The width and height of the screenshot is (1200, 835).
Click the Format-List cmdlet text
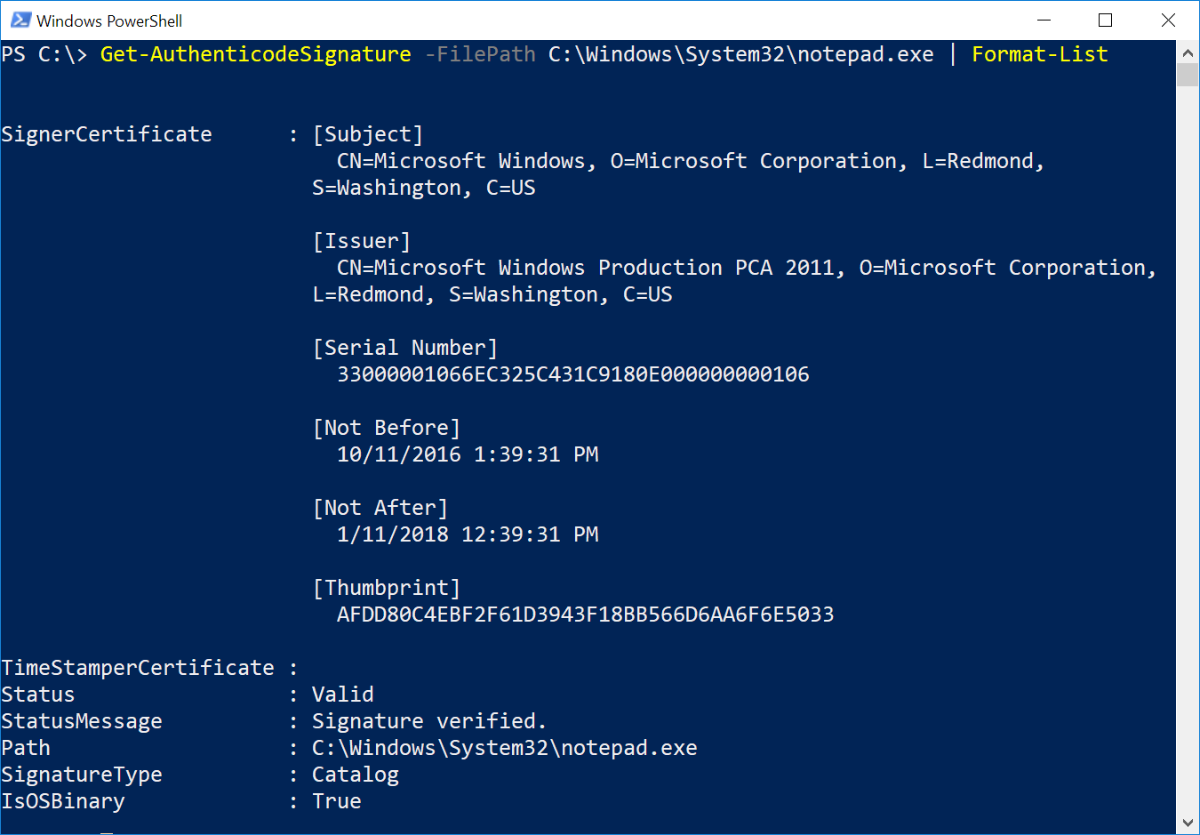[1040, 54]
